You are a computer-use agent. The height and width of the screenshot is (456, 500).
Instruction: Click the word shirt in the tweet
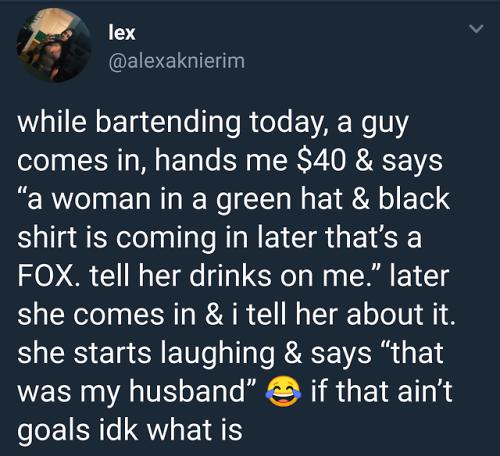(47, 237)
